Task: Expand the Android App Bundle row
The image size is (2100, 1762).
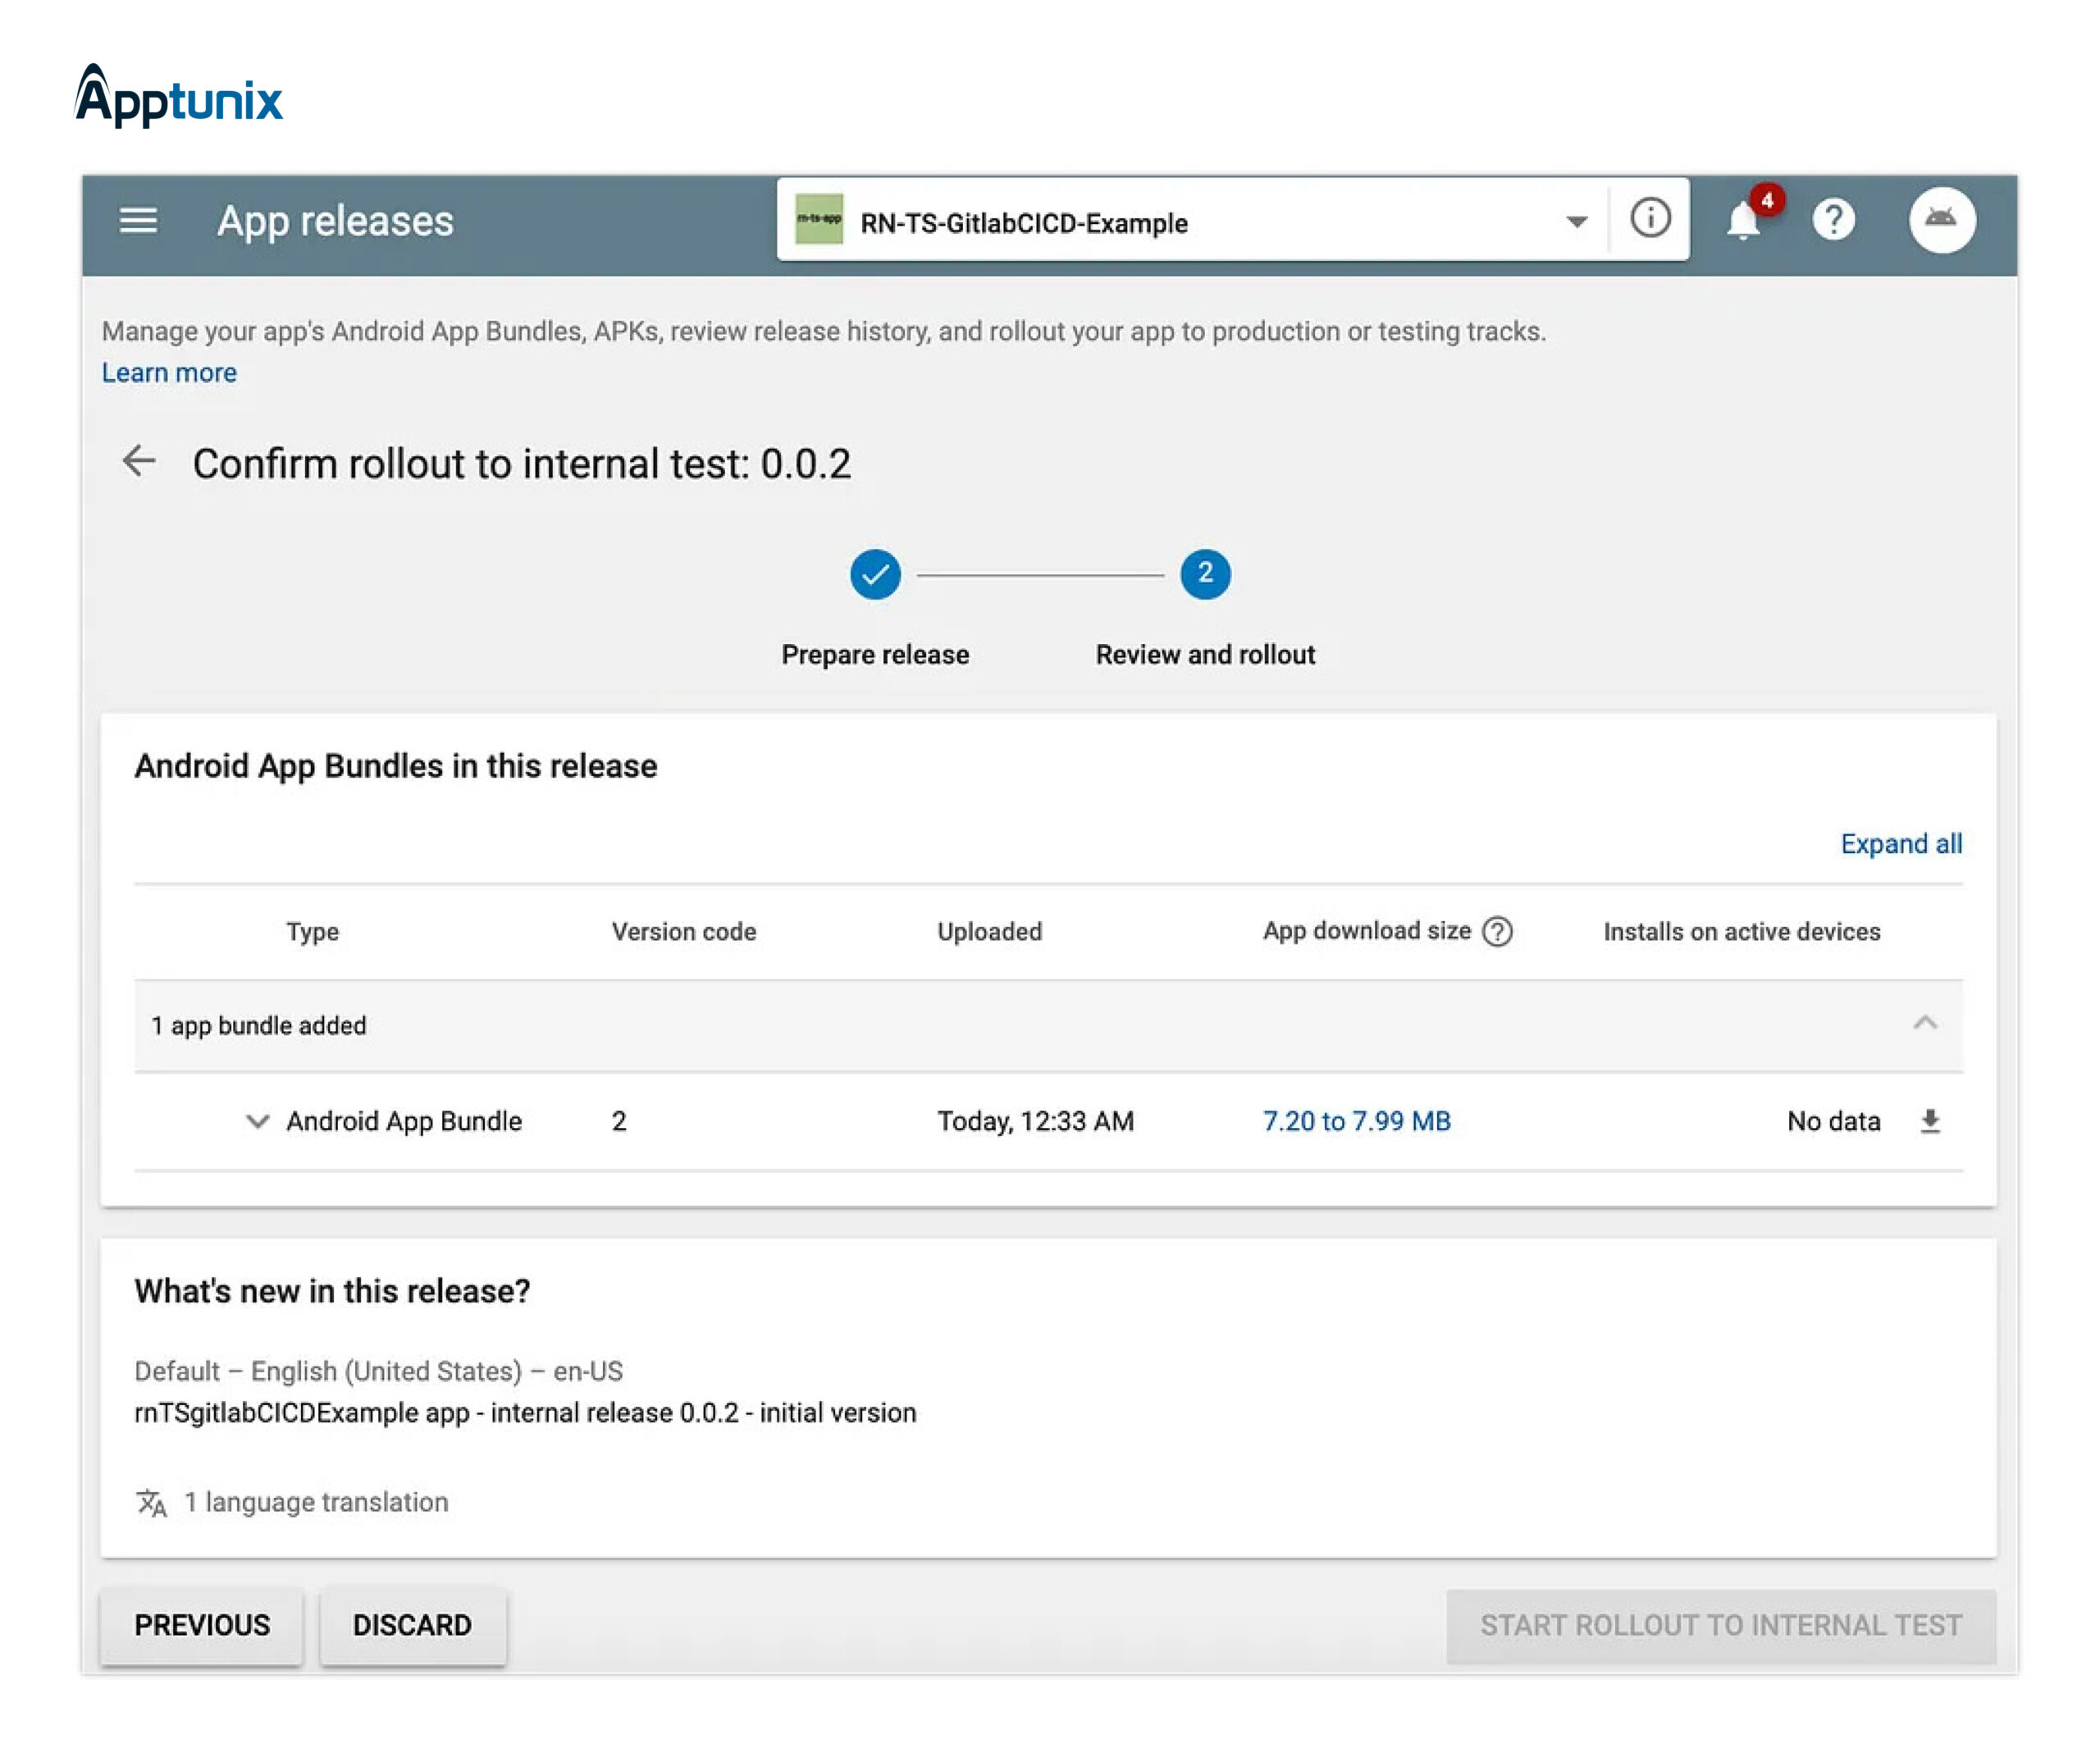Action: tap(257, 1121)
